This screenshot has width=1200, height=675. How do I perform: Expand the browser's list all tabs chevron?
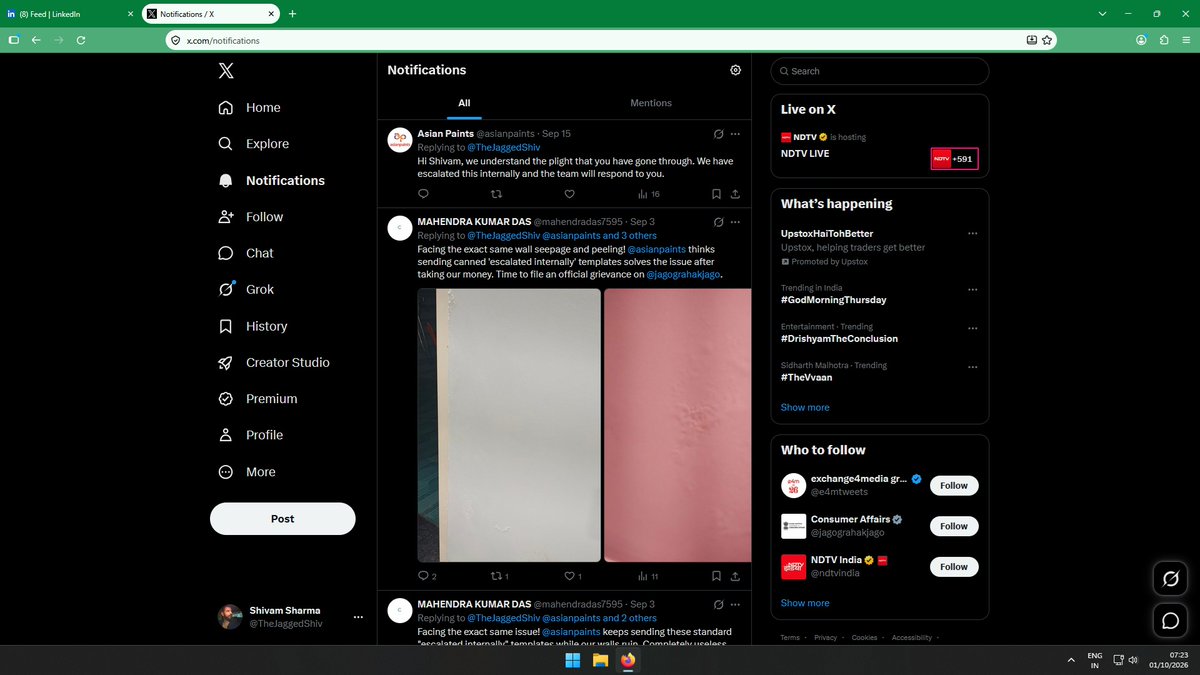point(1102,14)
